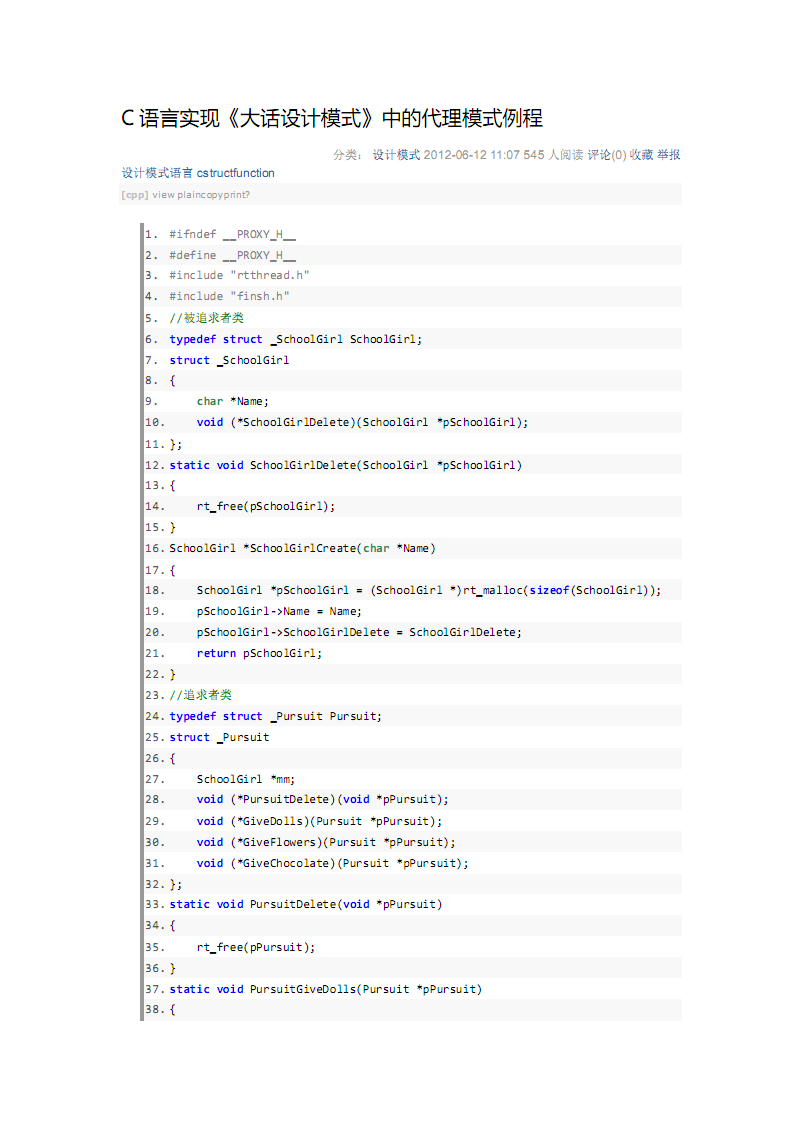Click the 举报 report link
The height and width of the screenshot is (1131, 800).
click(x=669, y=155)
